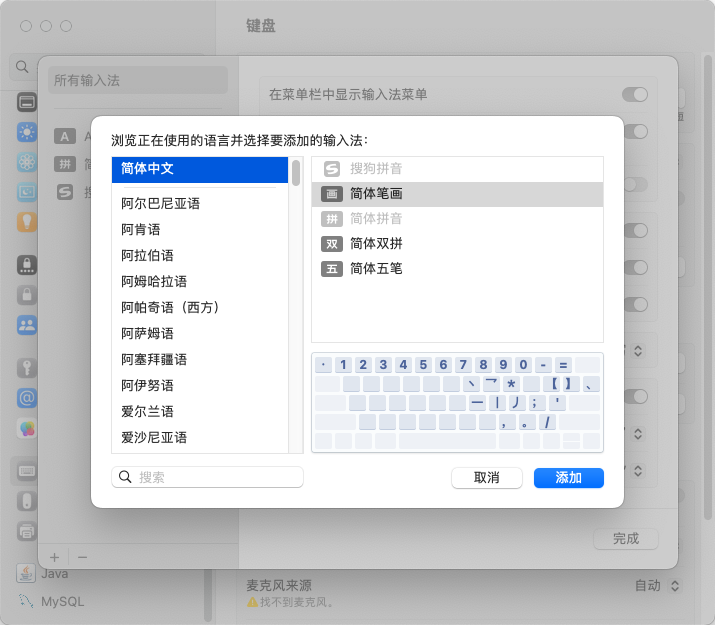715x625 pixels.
Task: Open Java pane in settings sidebar
Action: [43, 573]
